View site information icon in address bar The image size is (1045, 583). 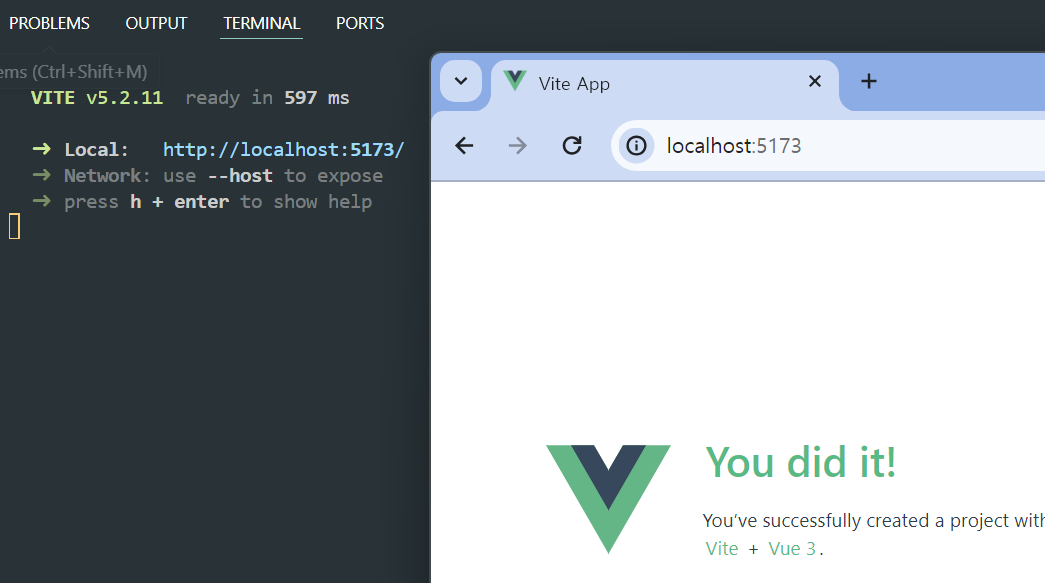[x=636, y=145]
